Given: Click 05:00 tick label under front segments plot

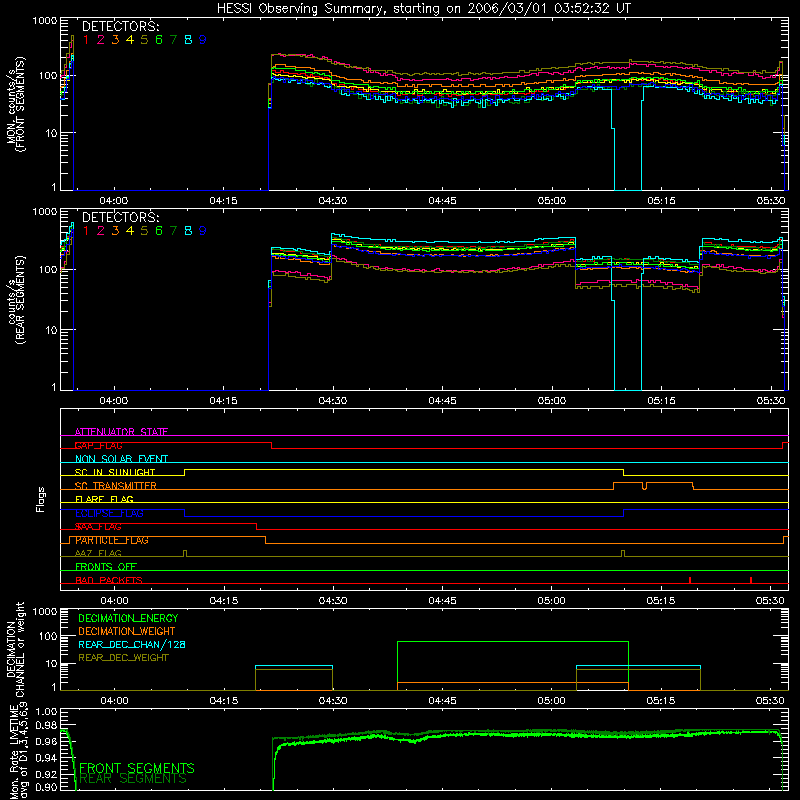Looking at the screenshot, I should pyautogui.click(x=552, y=201).
